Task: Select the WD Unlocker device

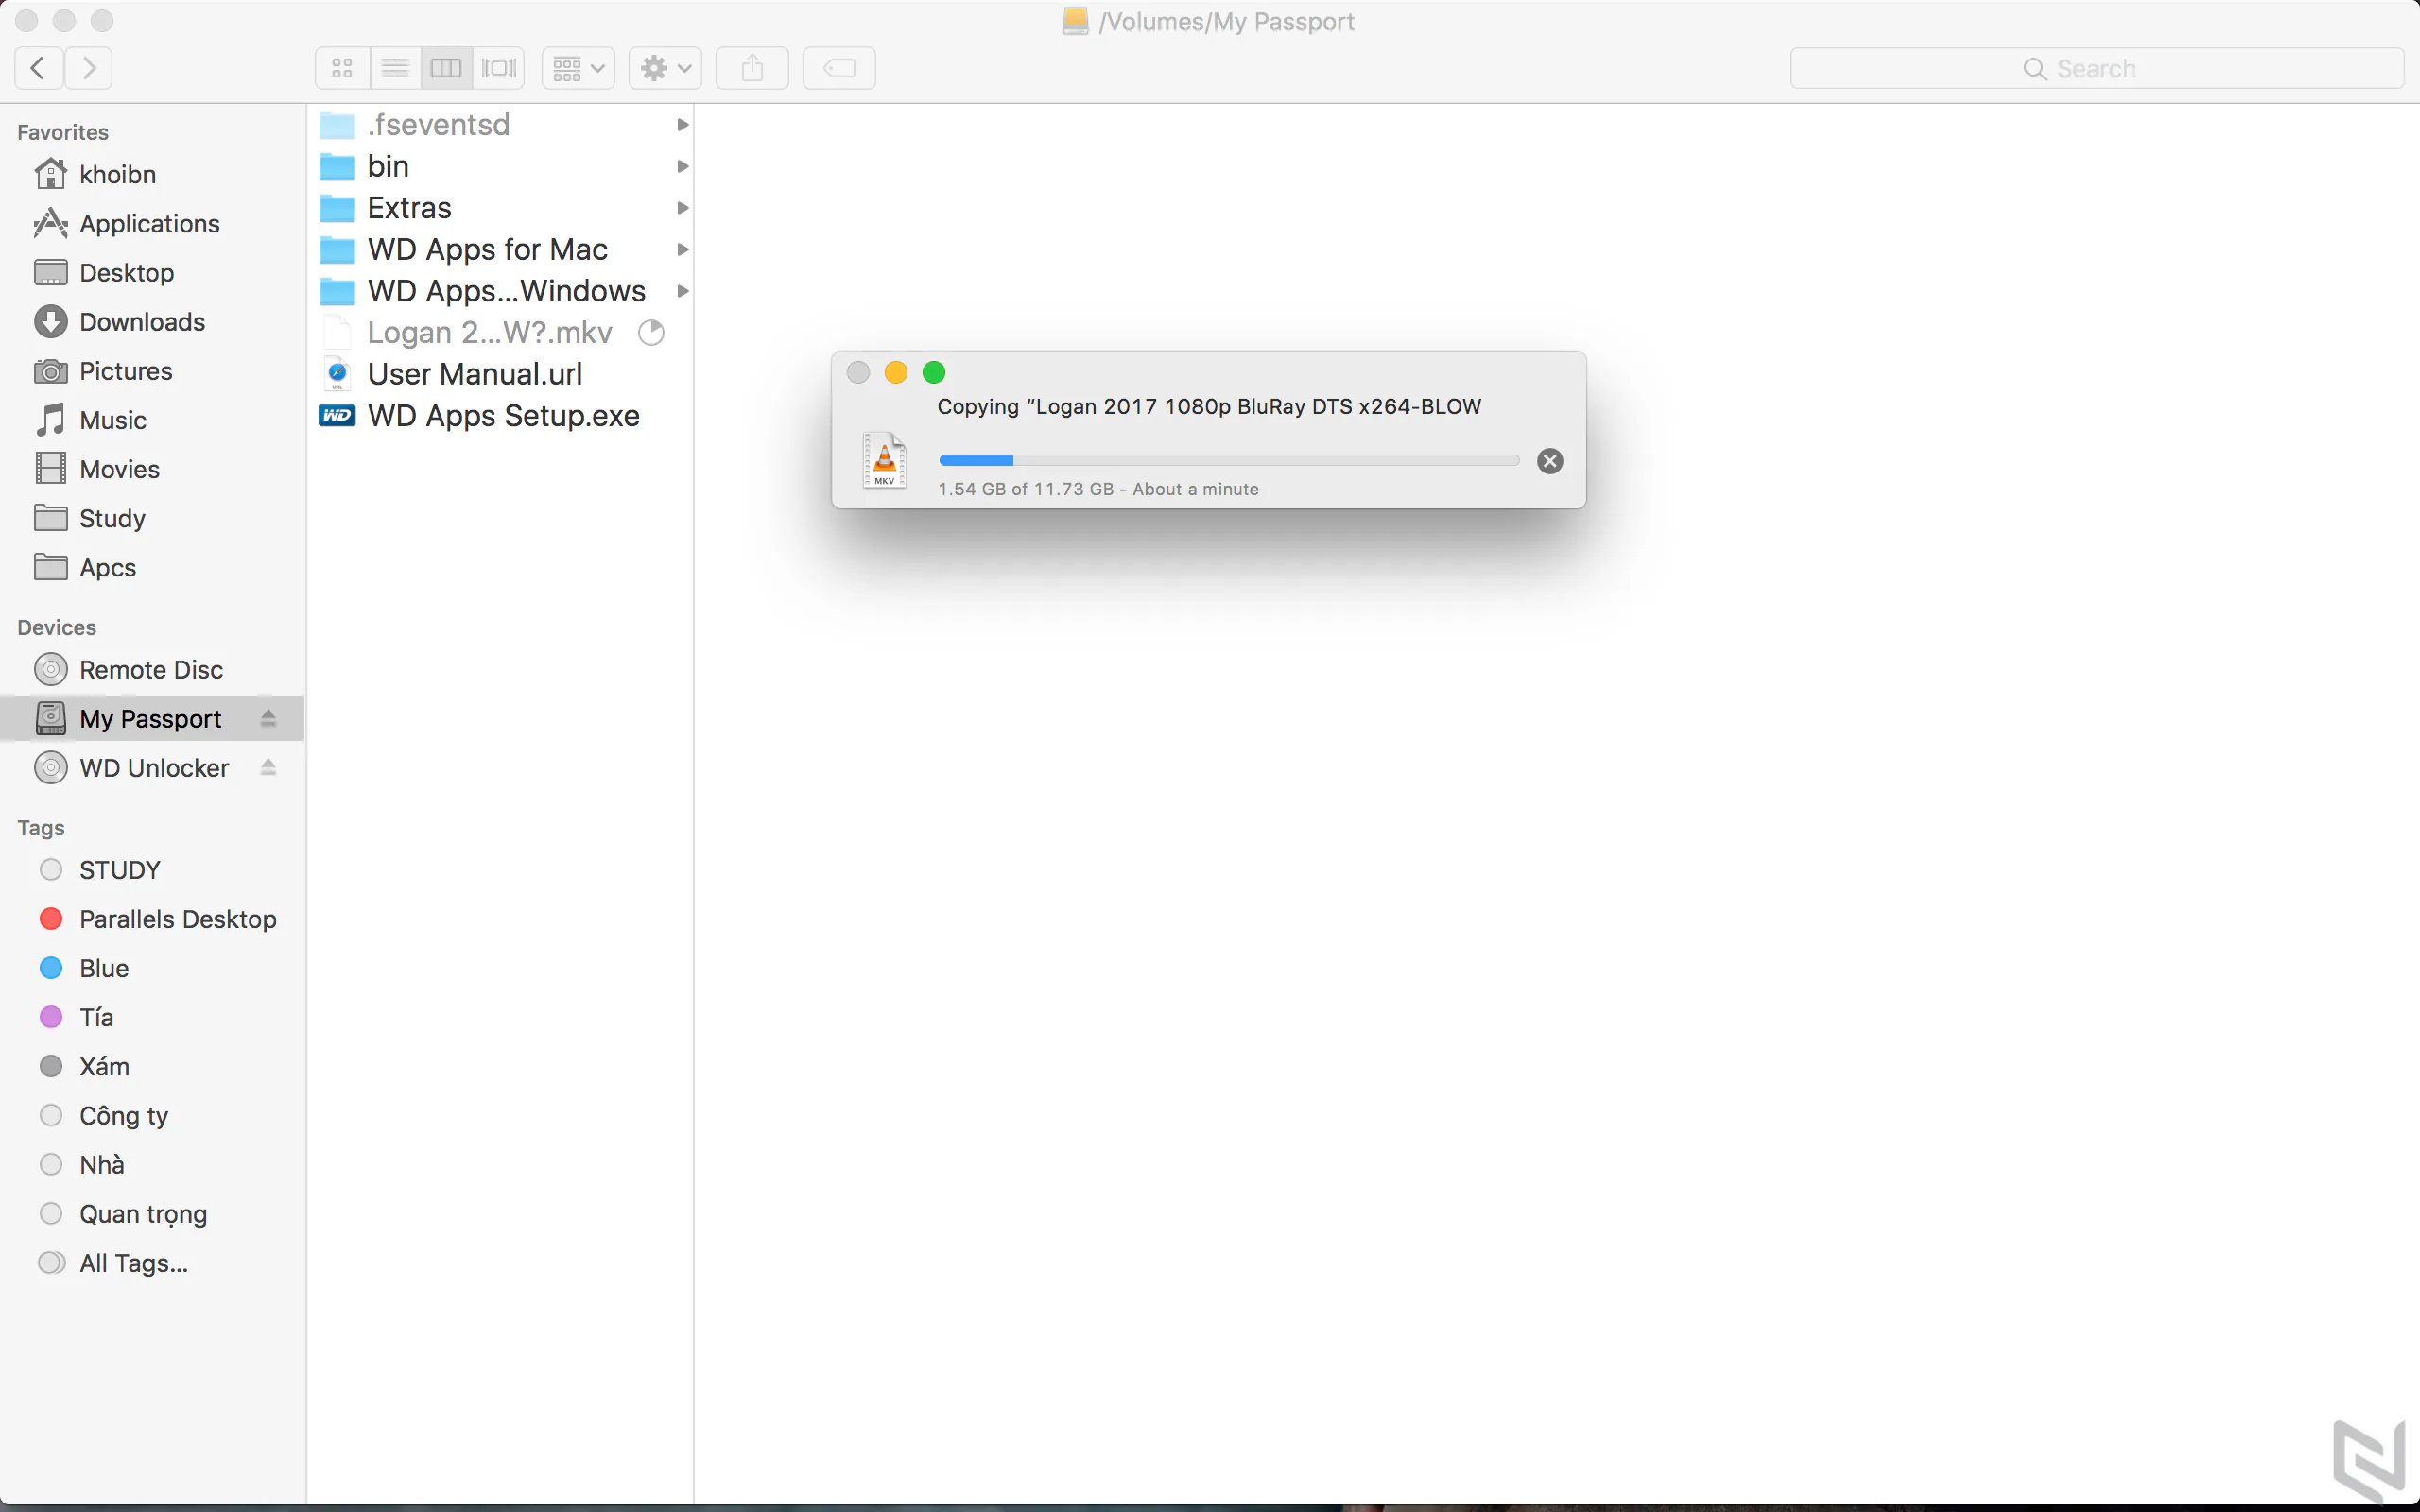Action: point(152,767)
